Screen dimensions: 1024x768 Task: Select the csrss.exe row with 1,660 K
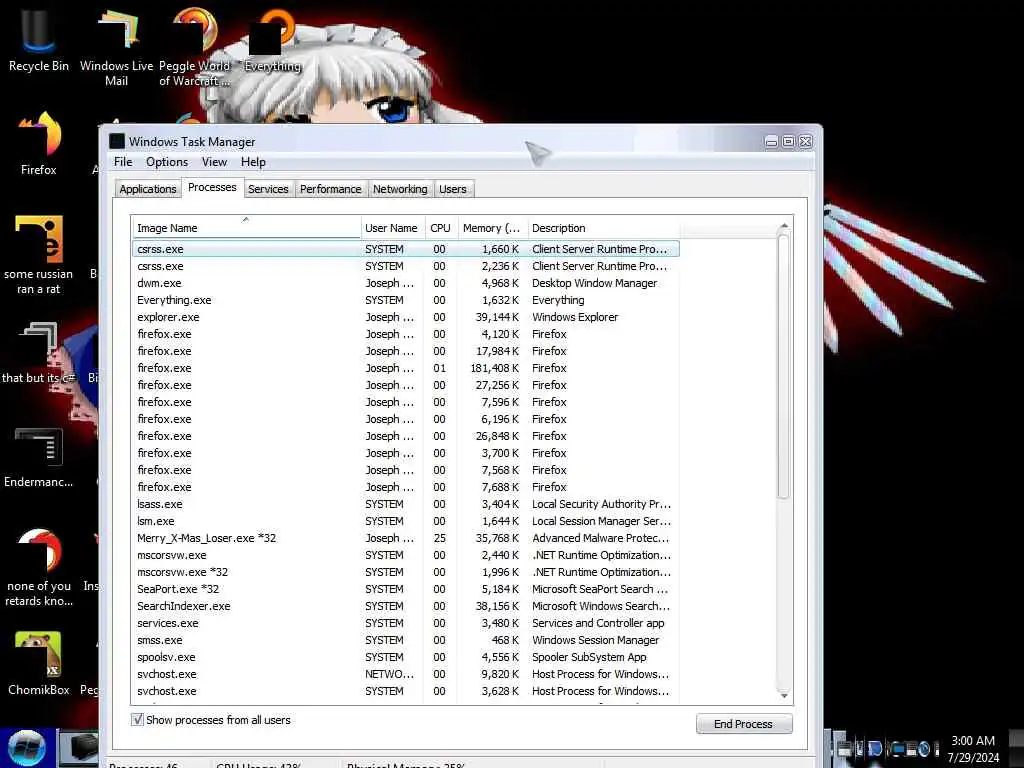coord(406,249)
